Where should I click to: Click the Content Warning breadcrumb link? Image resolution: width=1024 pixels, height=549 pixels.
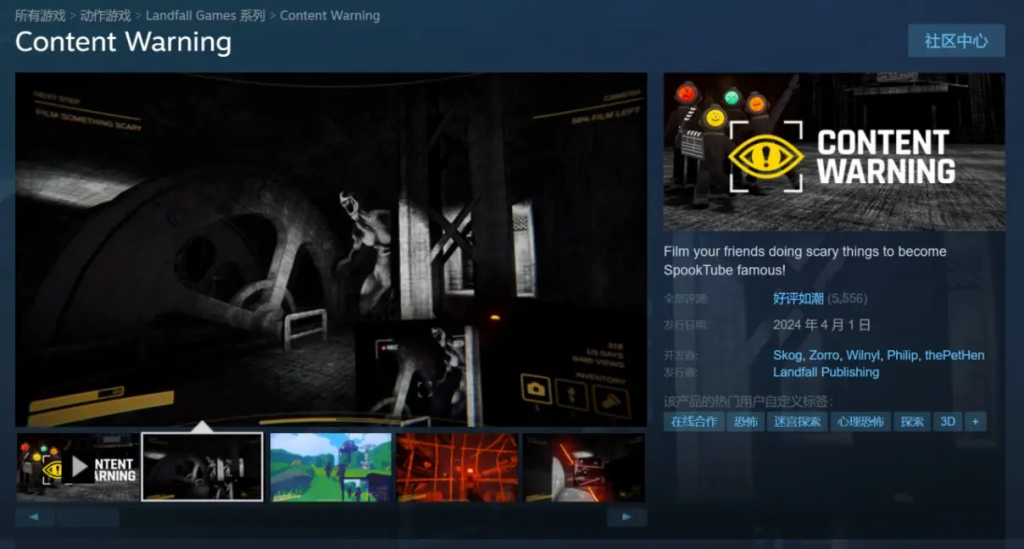pyautogui.click(x=330, y=16)
